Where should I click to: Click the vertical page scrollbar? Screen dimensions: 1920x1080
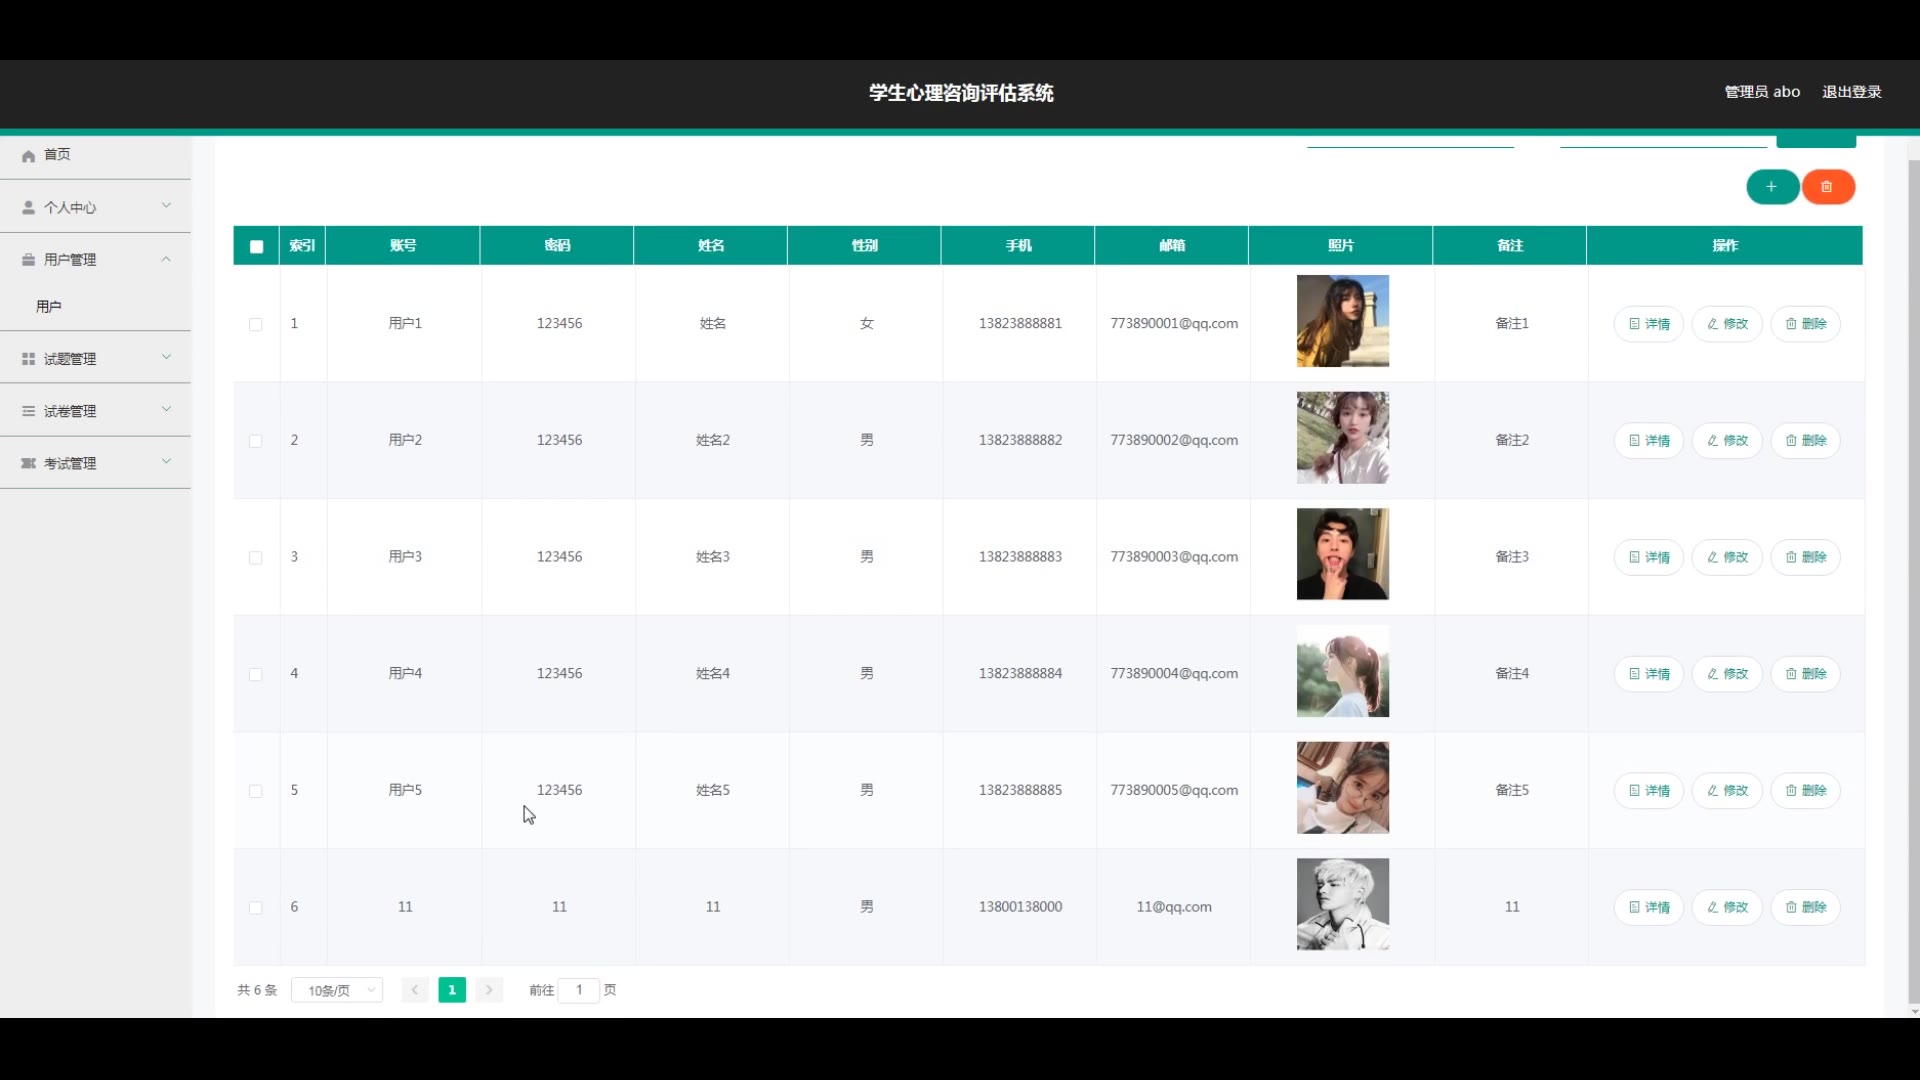pyautogui.click(x=1913, y=580)
